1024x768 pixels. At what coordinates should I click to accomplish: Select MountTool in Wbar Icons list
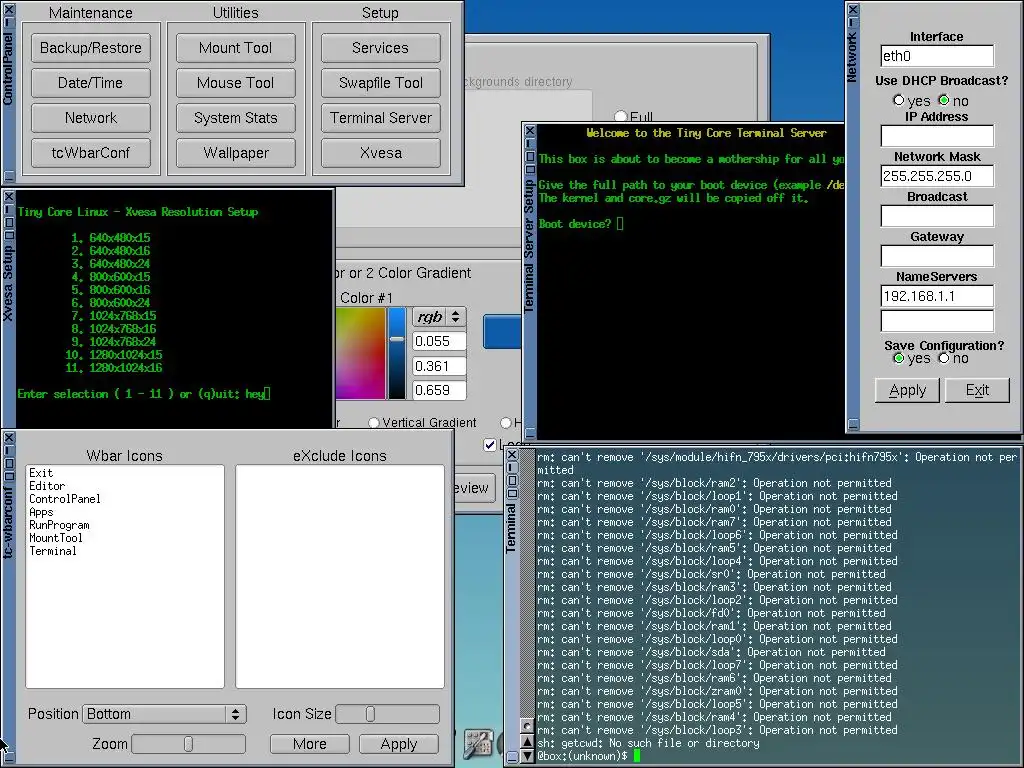pyautogui.click(x=56, y=538)
